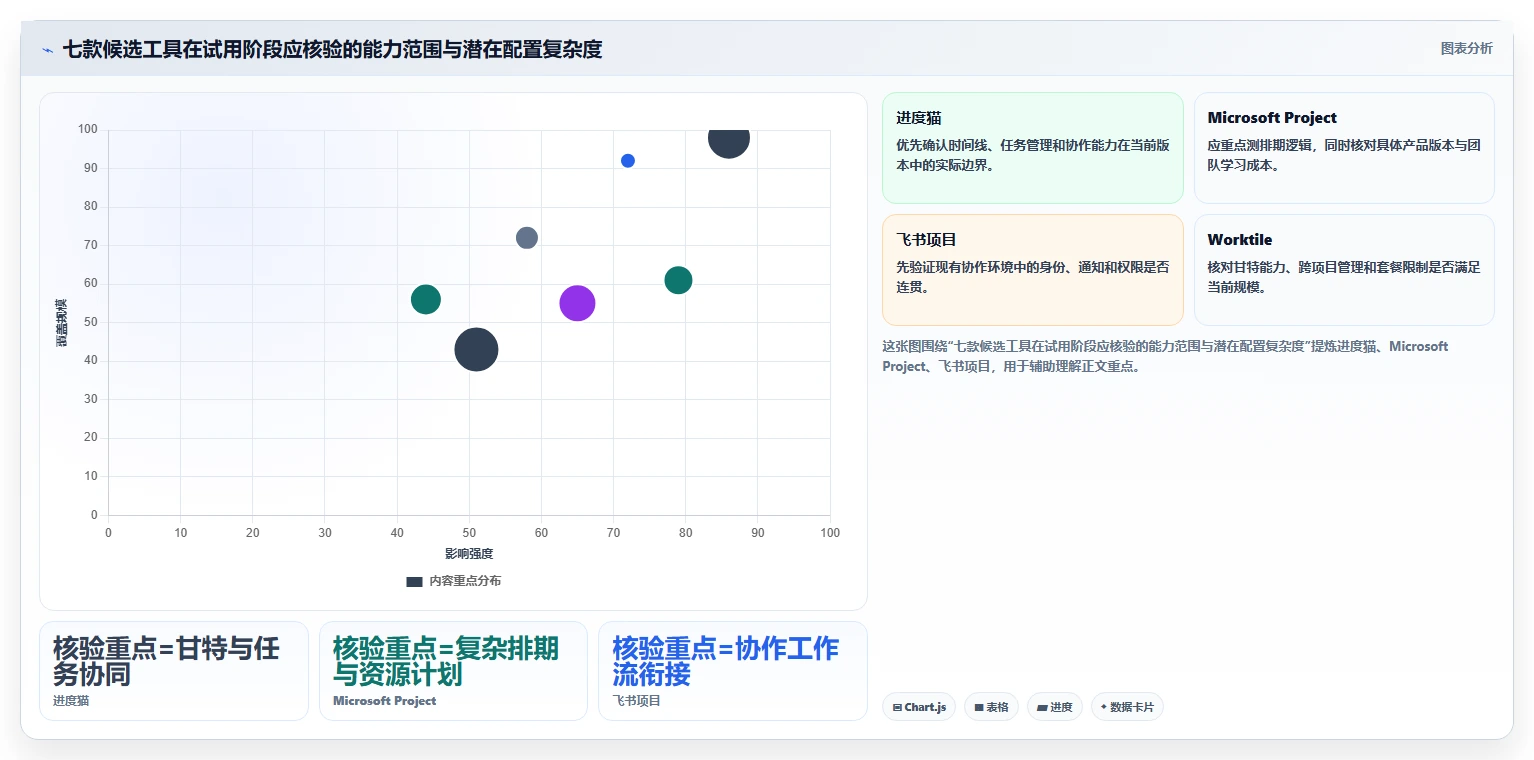Click 核验重点=协作工作流衔接 stat card

click(x=733, y=671)
